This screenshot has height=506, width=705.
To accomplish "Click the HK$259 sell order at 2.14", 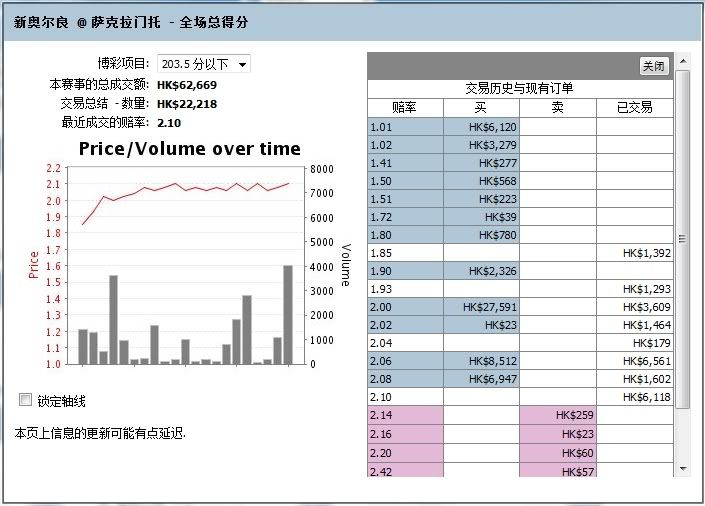I will (557, 416).
